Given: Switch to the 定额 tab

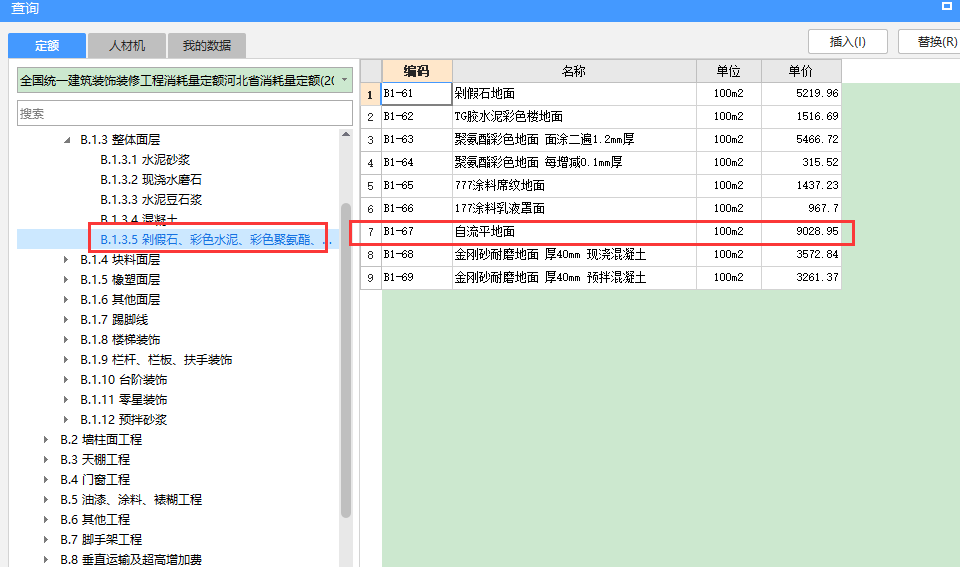Looking at the screenshot, I should [47, 45].
